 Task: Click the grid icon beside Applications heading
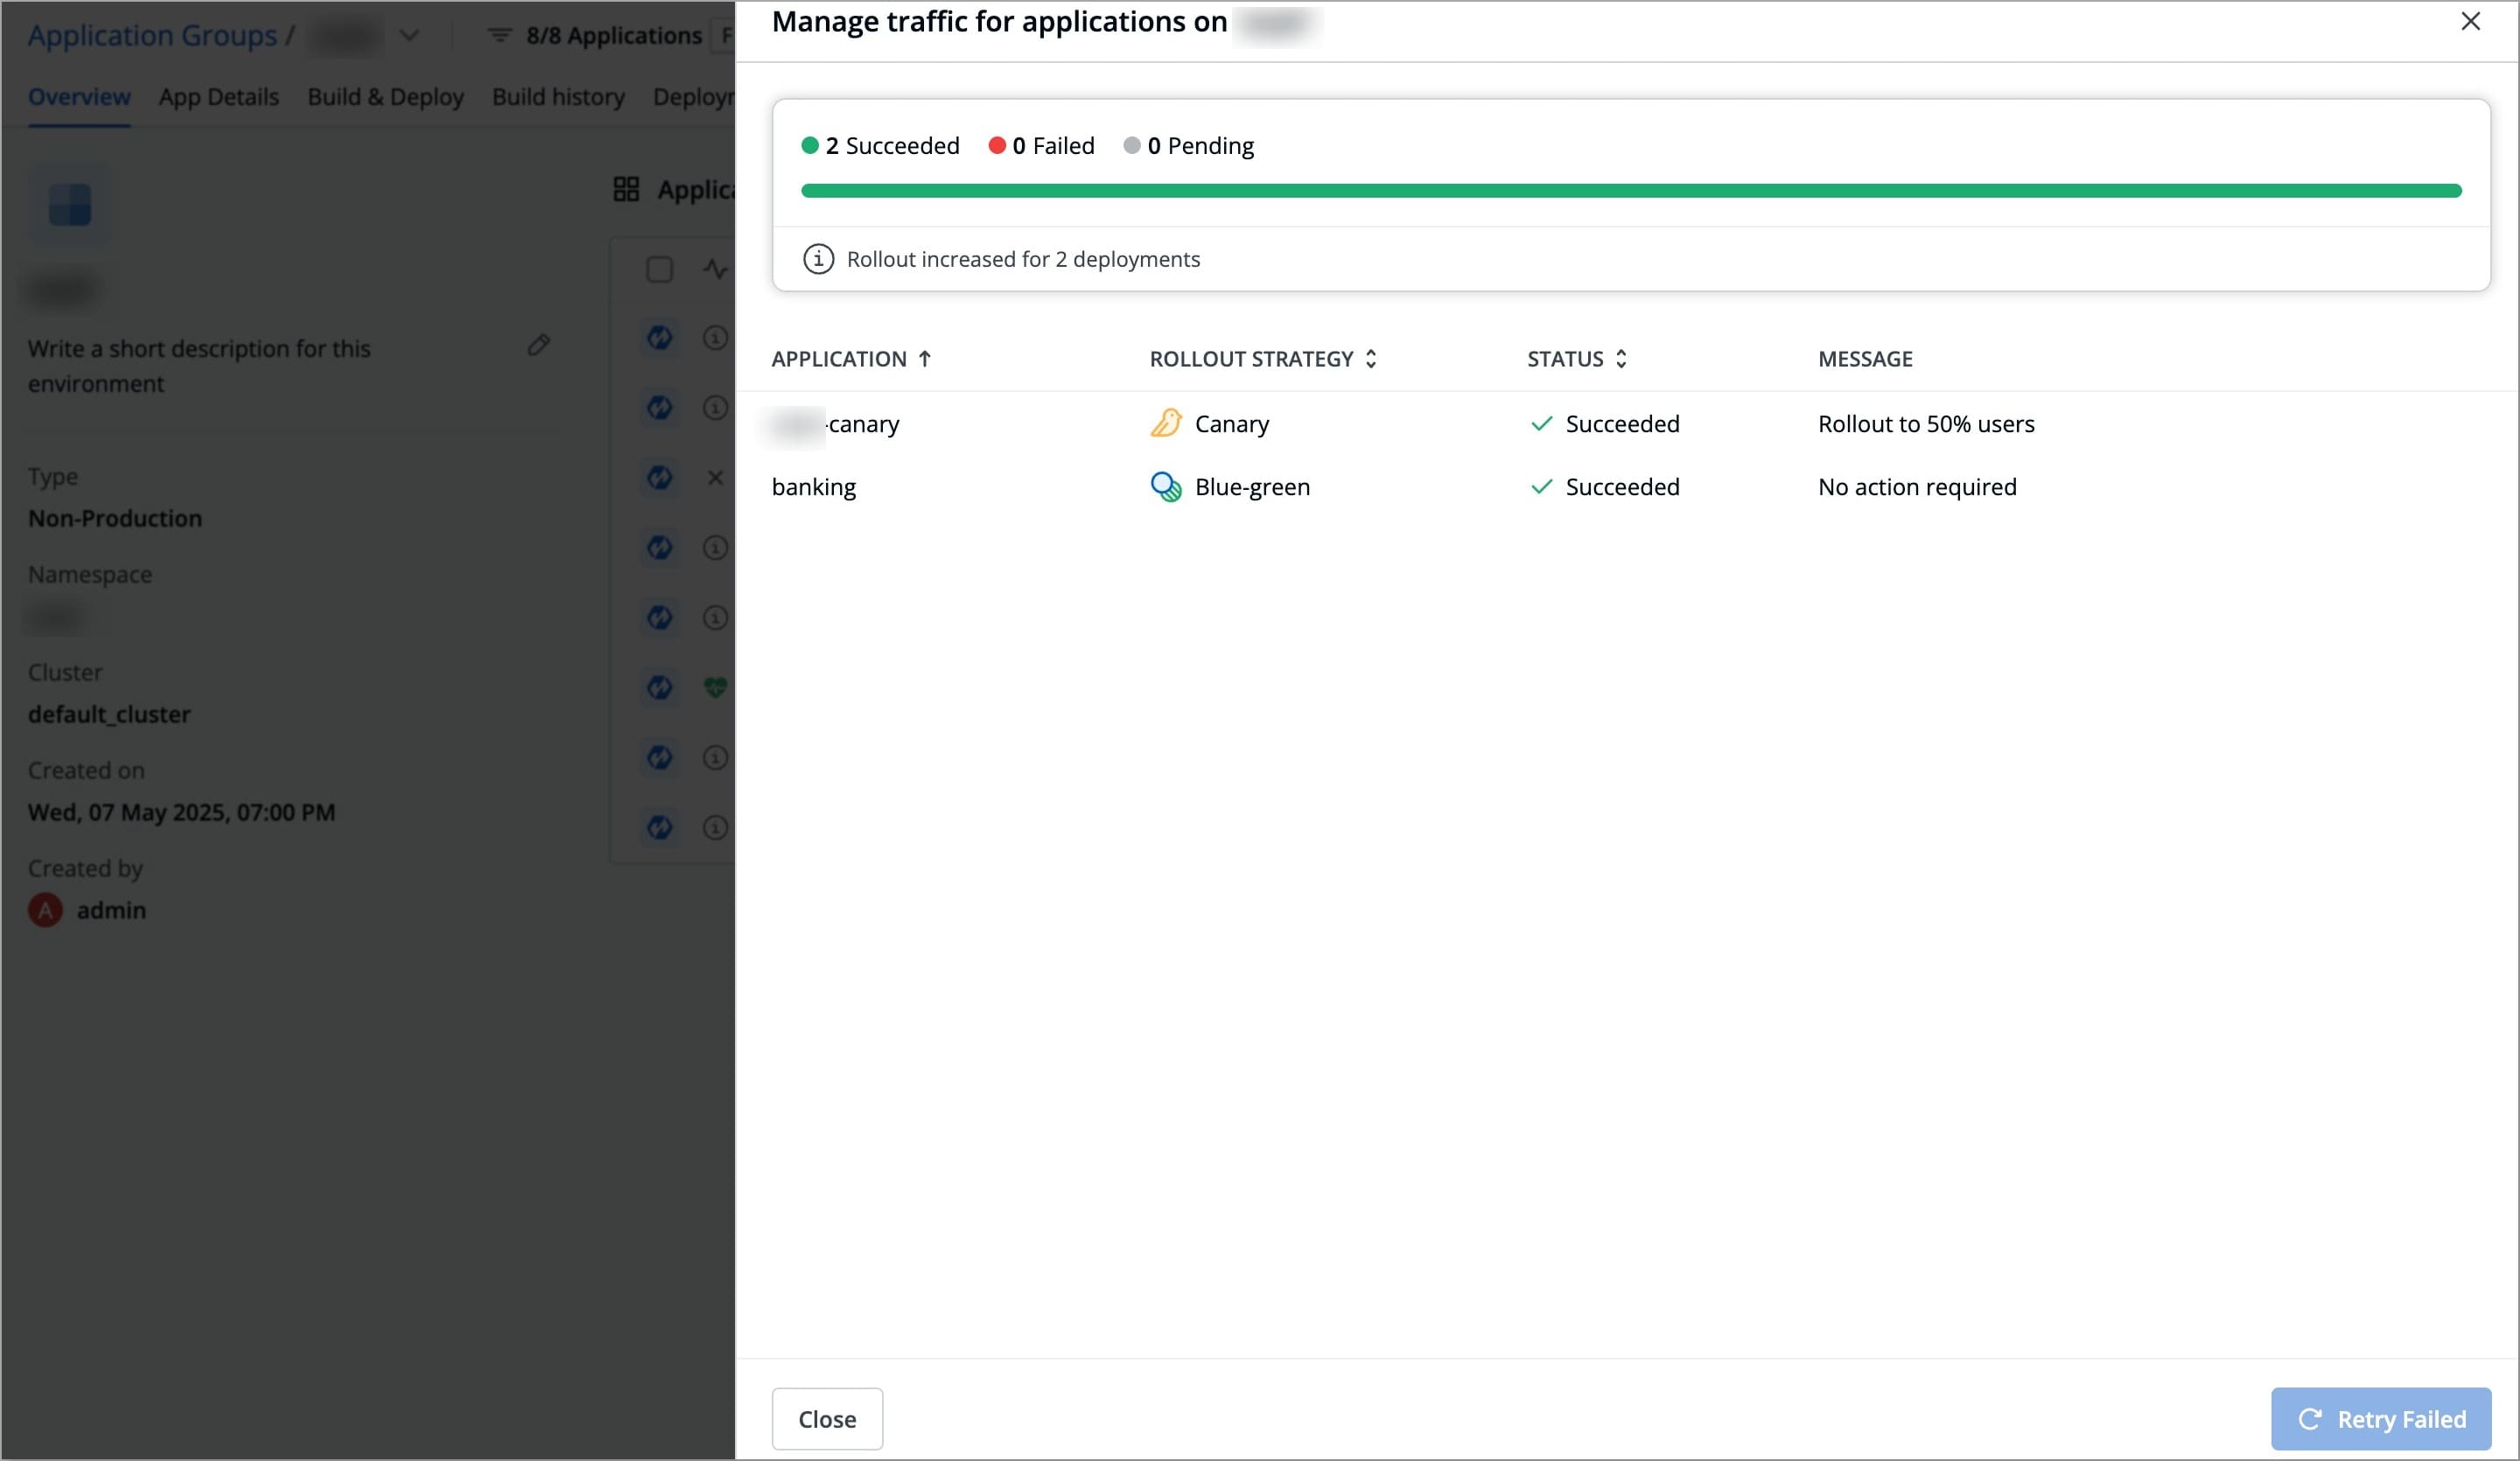[x=626, y=189]
